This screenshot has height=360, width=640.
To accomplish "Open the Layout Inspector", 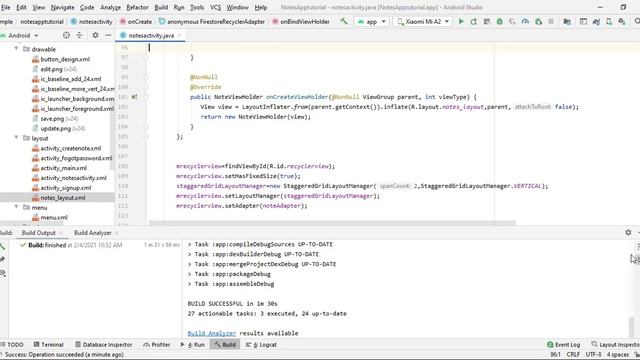I will click(x=616, y=344).
